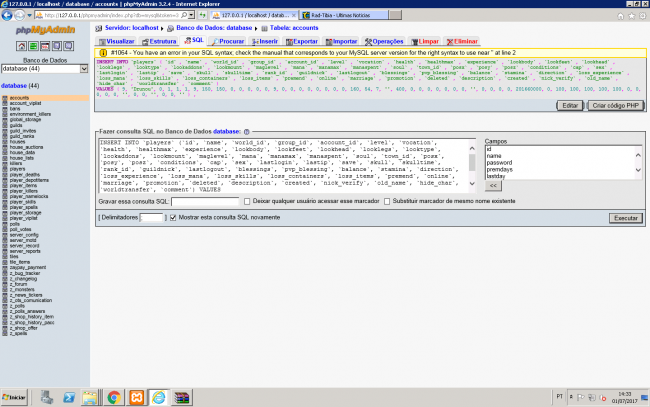Click the Campos list scrollbar

(x=638, y=162)
